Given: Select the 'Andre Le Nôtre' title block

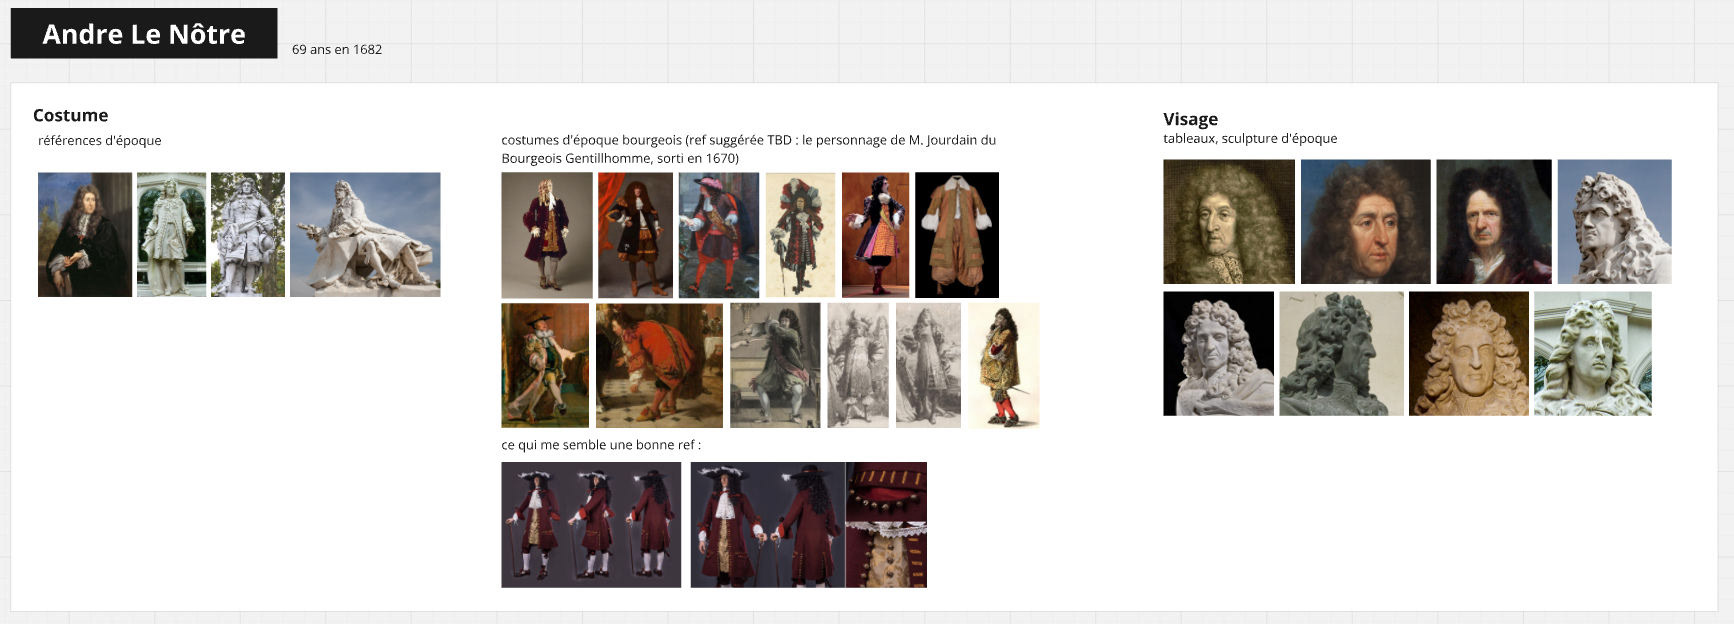Looking at the screenshot, I should click(x=144, y=34).
